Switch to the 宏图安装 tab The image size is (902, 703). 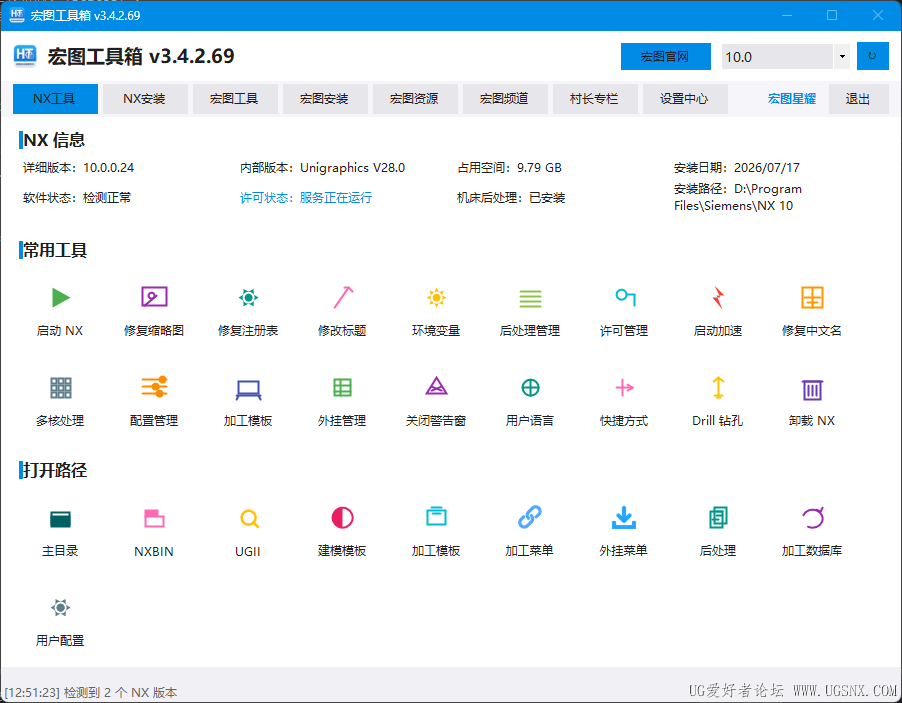point(325,99)
